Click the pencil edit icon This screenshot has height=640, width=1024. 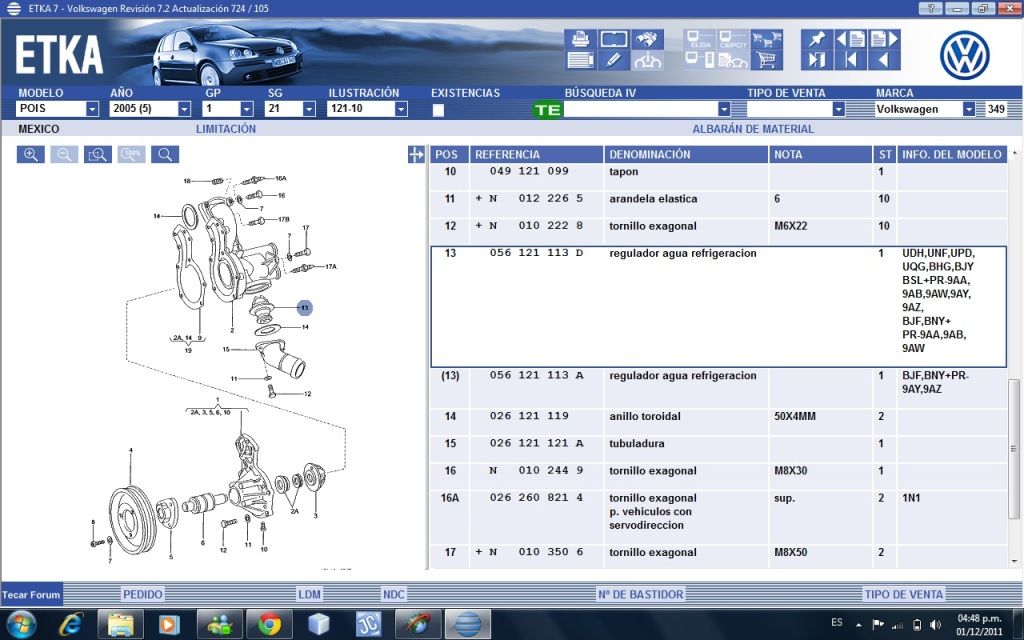(x=613, y=60)
